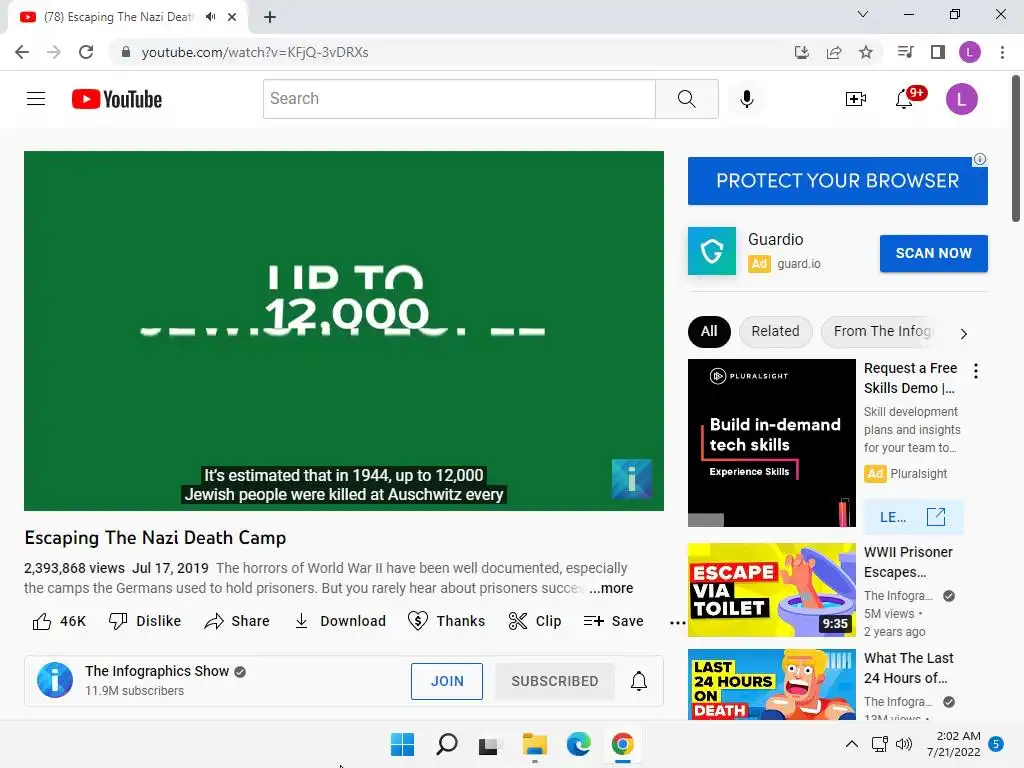The image size is (1024, 768).
Task: Share this page from address bar
Action: point(833,52)
